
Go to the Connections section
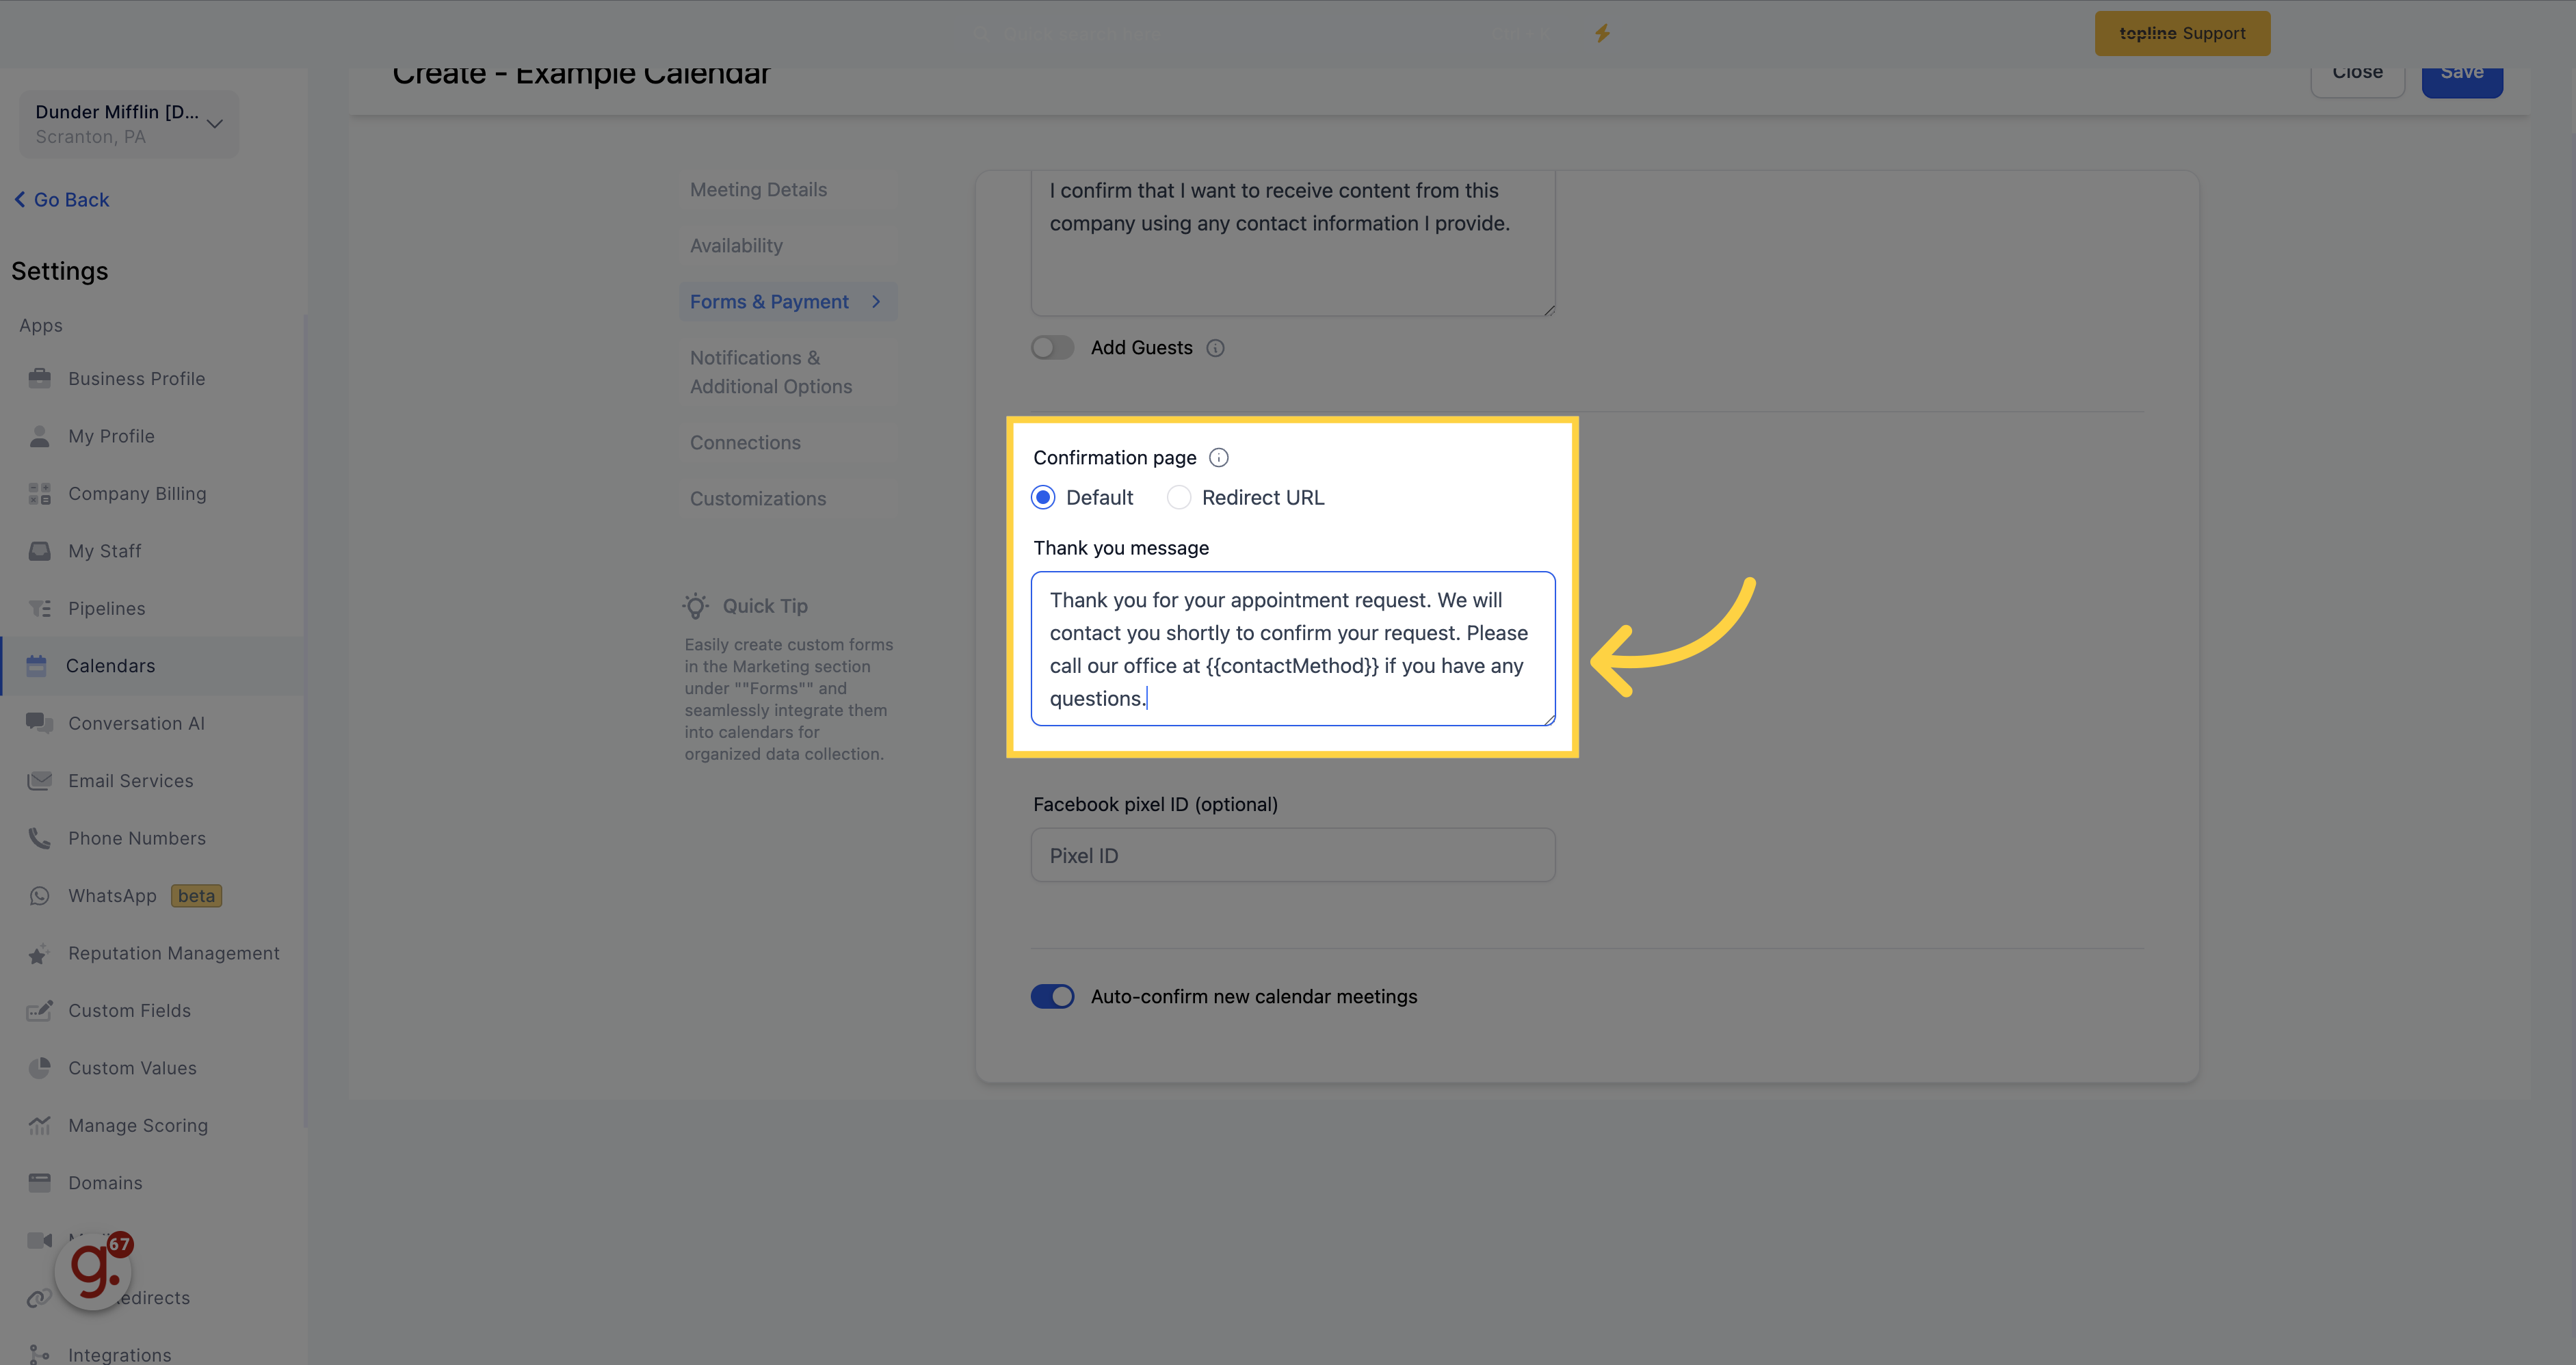tap(745, 443)
